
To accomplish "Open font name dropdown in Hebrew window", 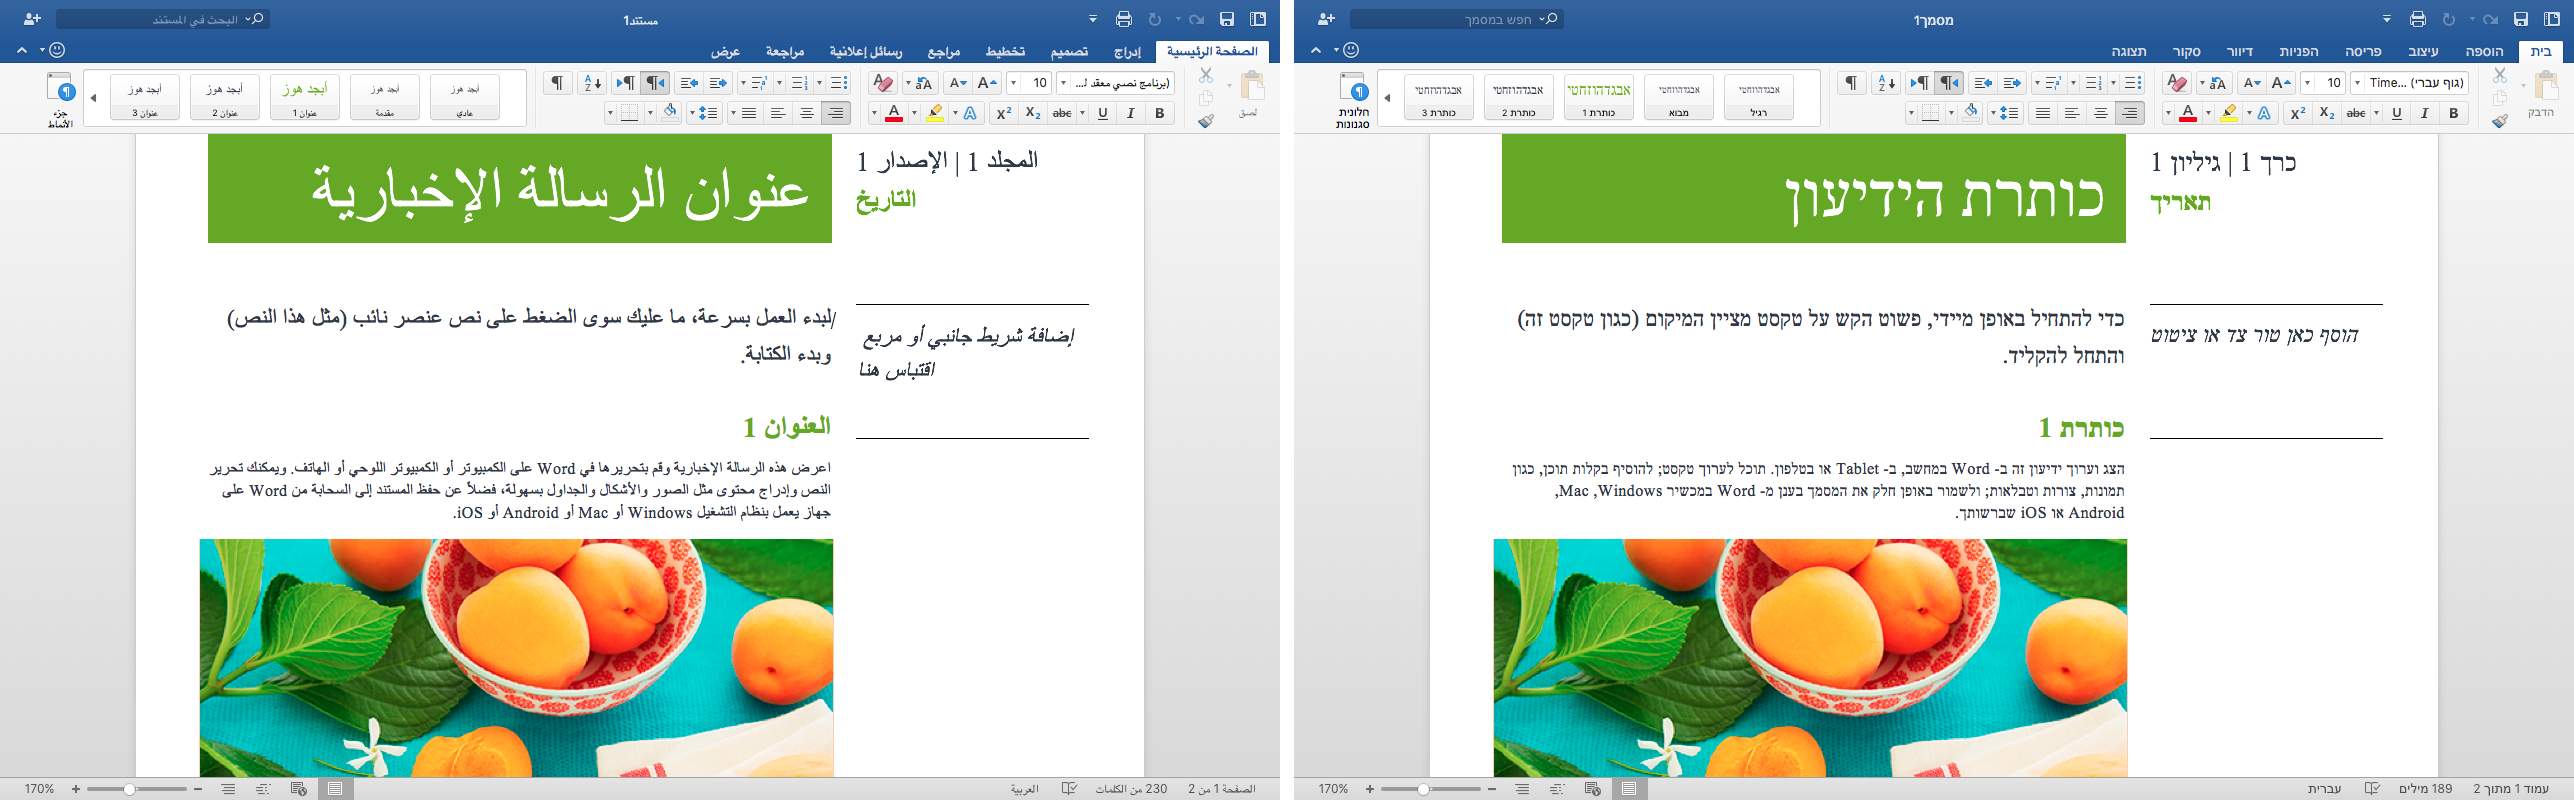I will coord(2357,83).
